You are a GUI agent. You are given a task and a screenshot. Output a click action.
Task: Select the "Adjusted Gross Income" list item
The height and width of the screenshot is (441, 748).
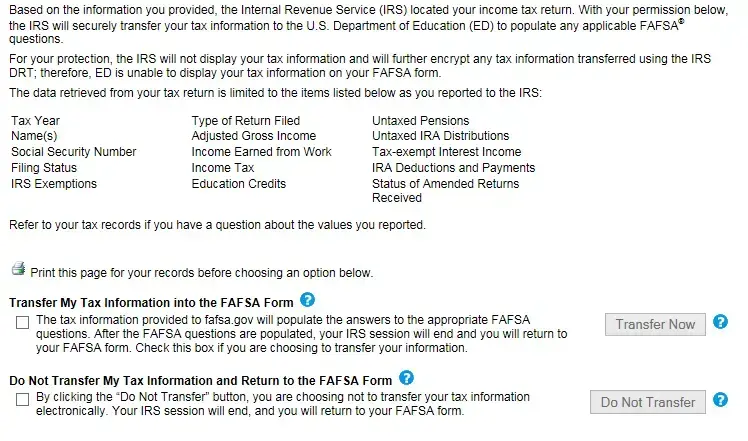(x=253, y=136)
